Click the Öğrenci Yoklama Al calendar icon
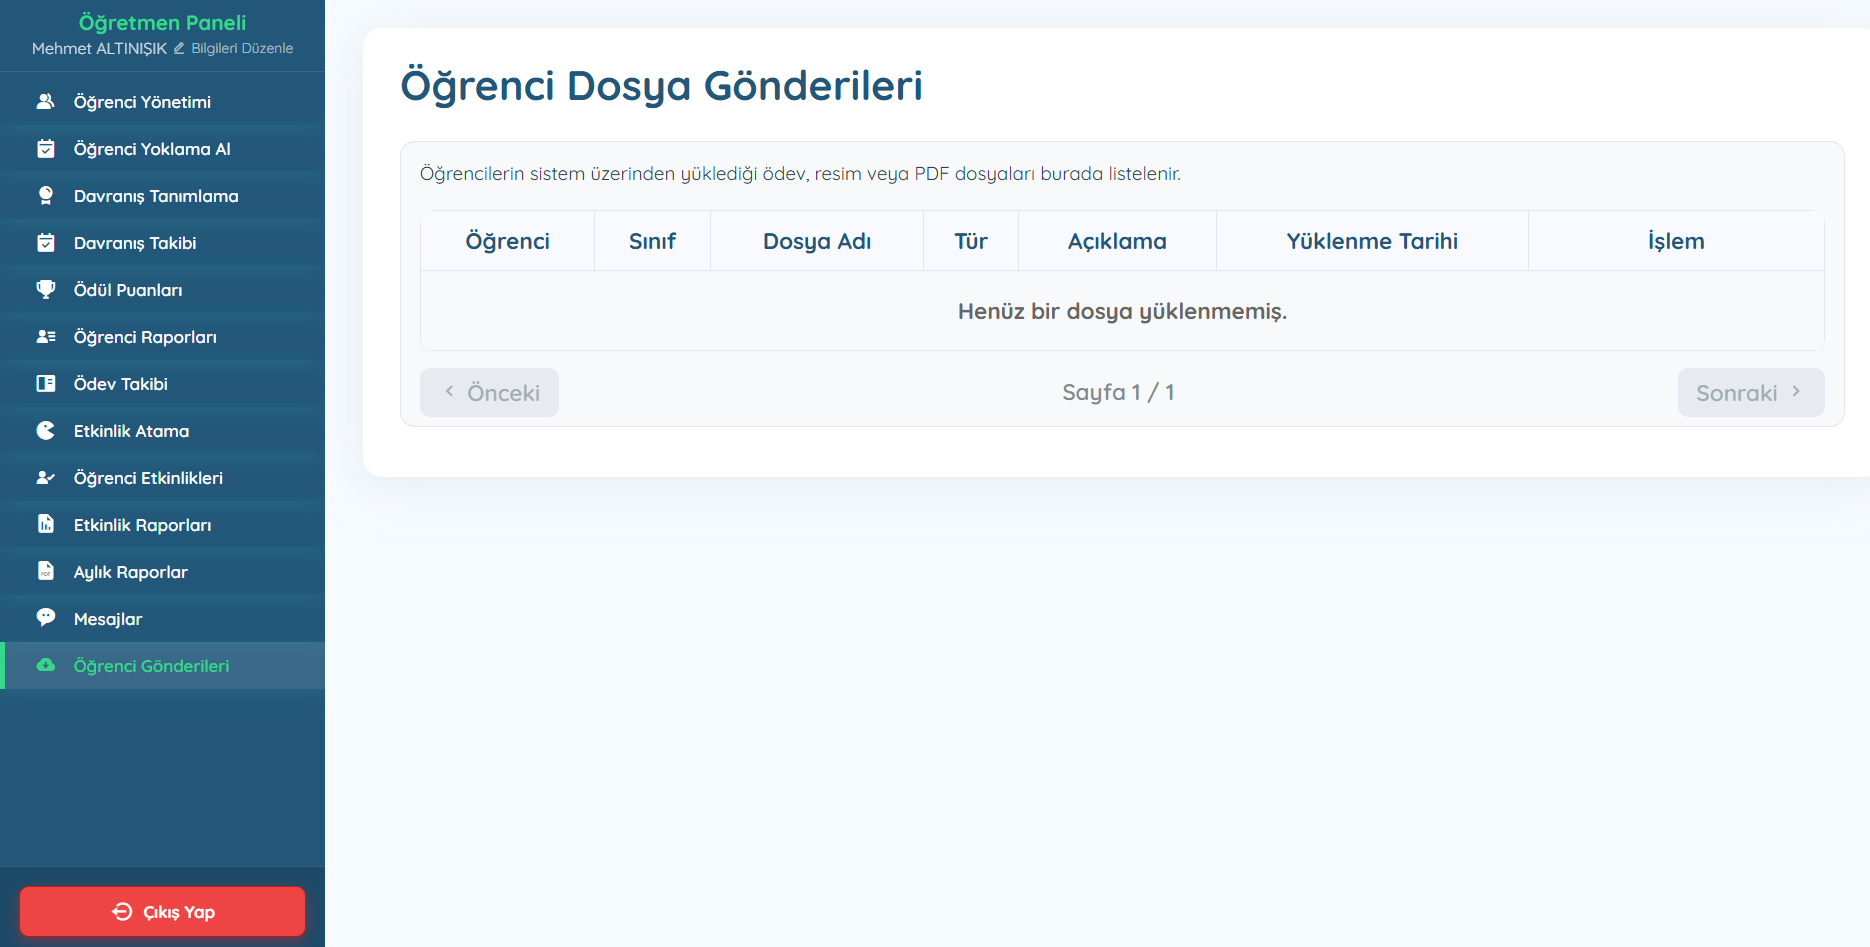The width and height of the screenshot is (1870, 947). tap(46, 148)
